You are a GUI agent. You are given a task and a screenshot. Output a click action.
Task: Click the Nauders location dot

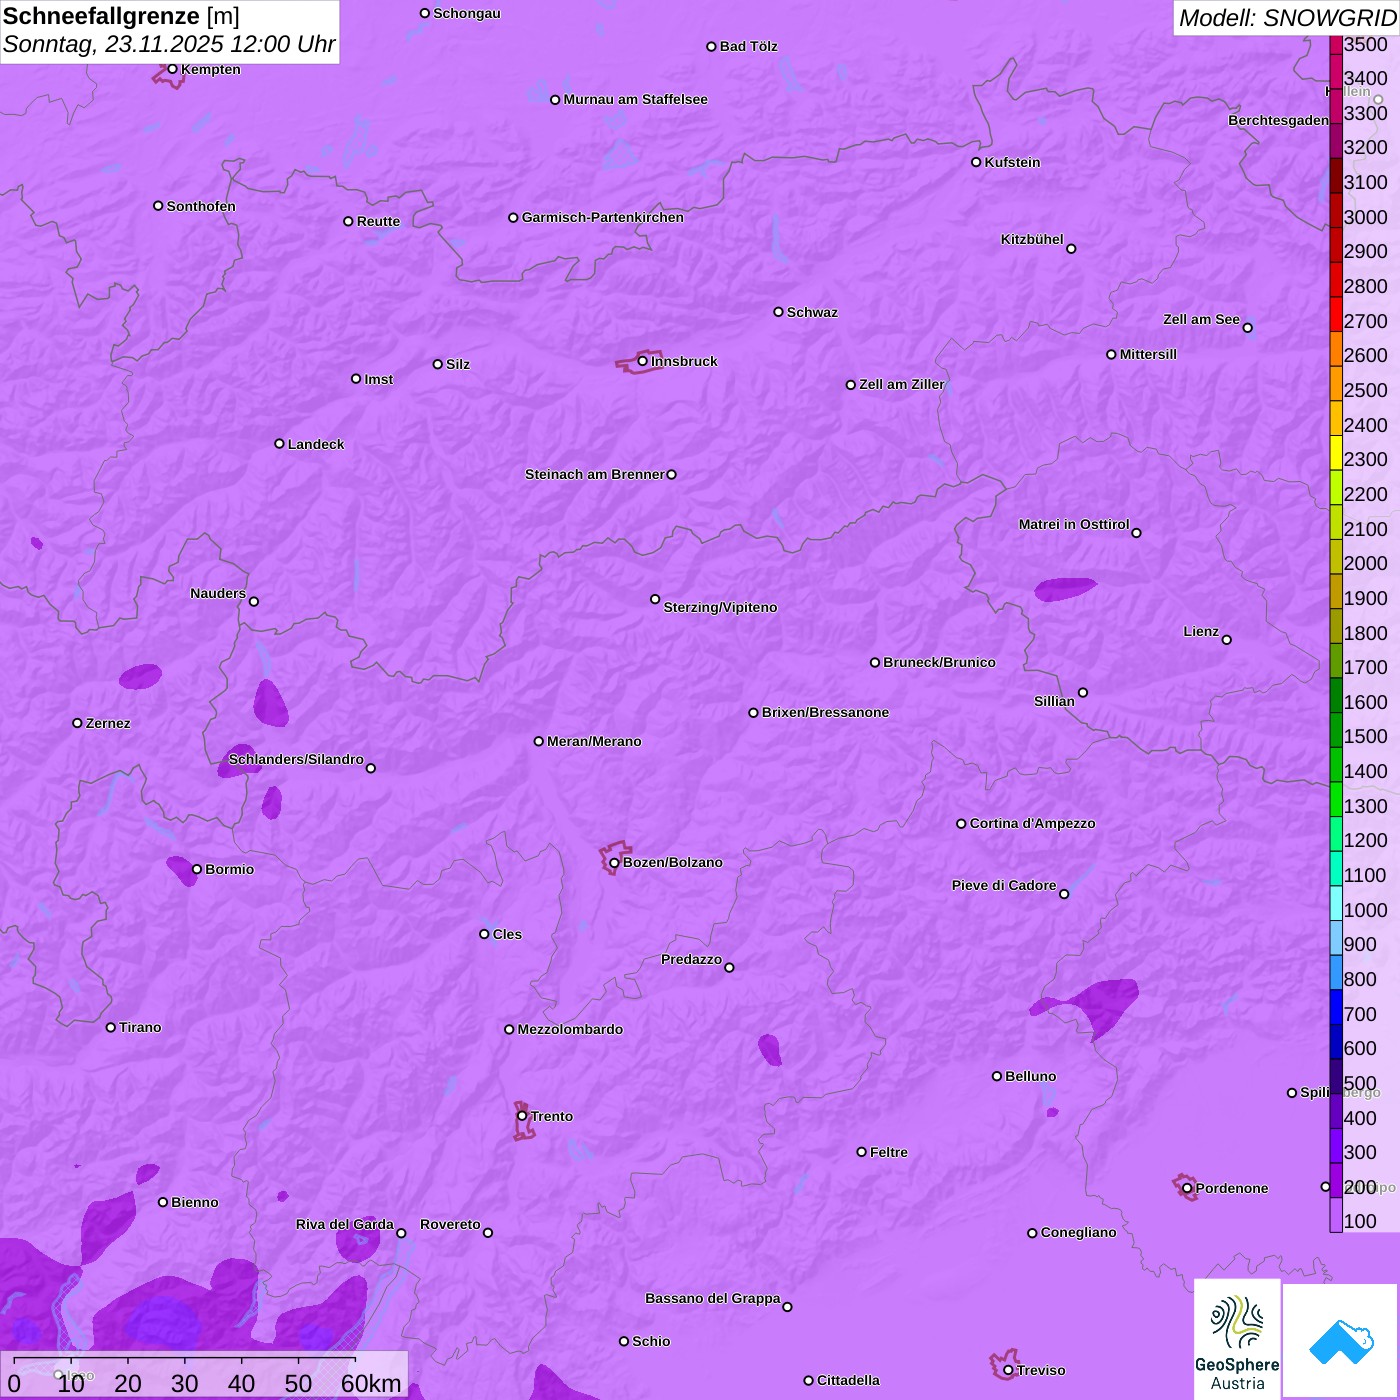click(254, 602)
